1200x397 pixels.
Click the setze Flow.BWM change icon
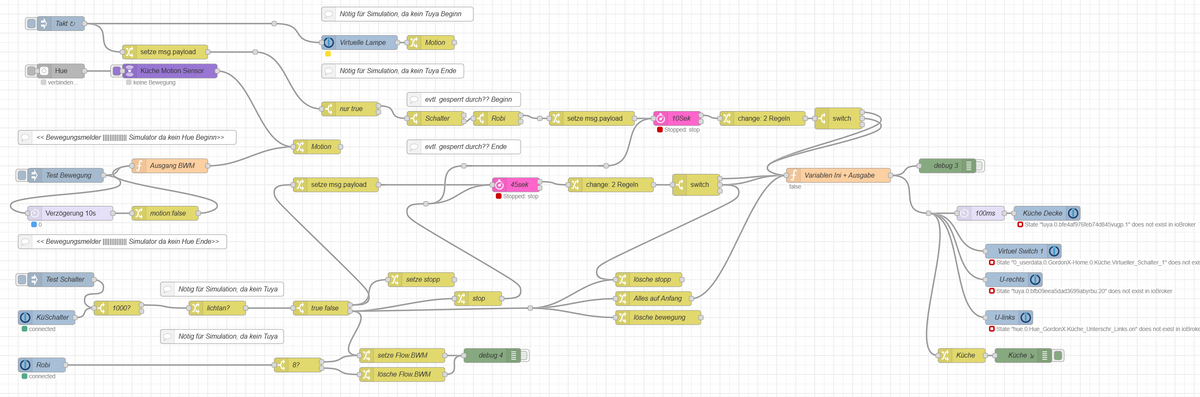click(x=367, y=355)
